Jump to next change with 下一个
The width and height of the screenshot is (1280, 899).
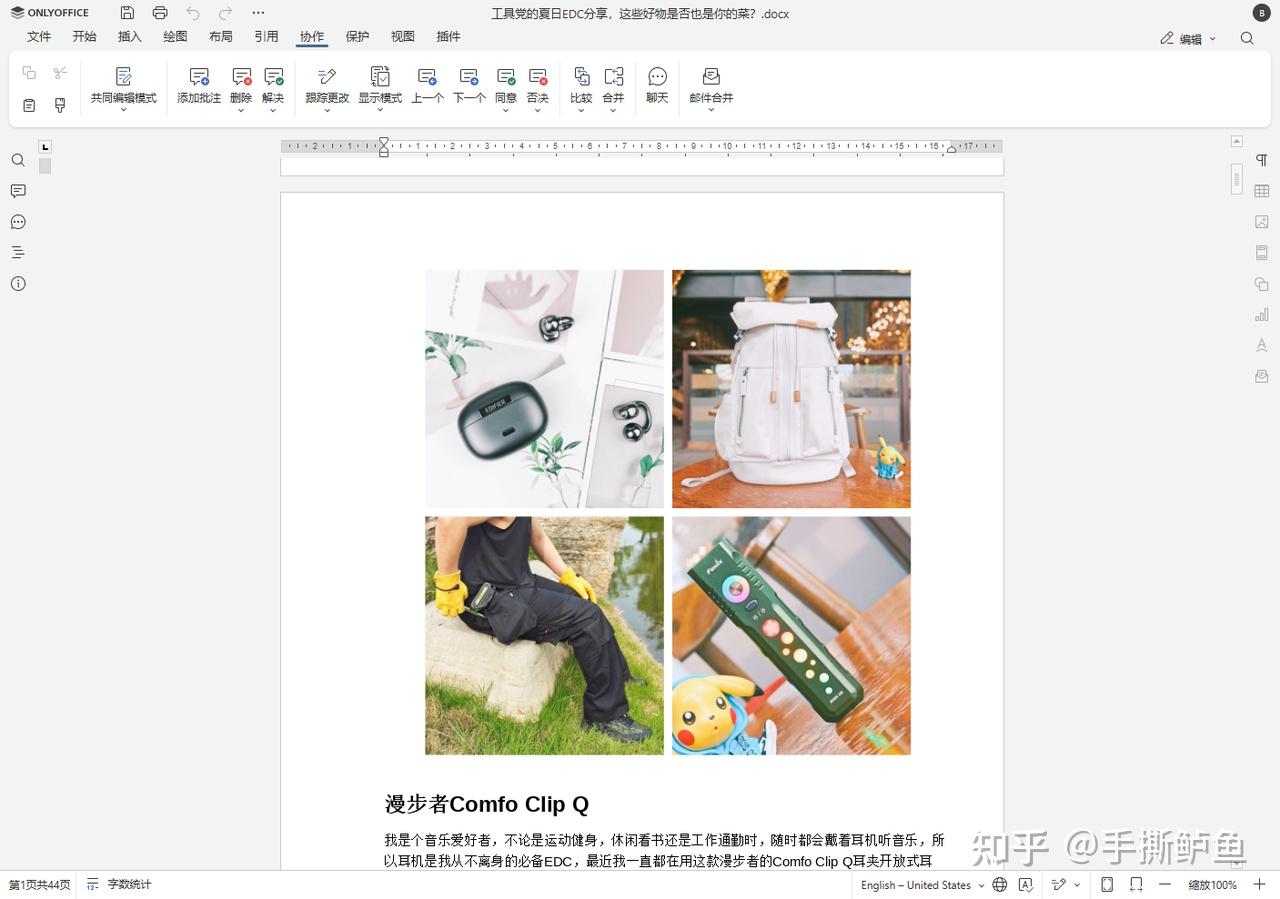tap(469, 86)
